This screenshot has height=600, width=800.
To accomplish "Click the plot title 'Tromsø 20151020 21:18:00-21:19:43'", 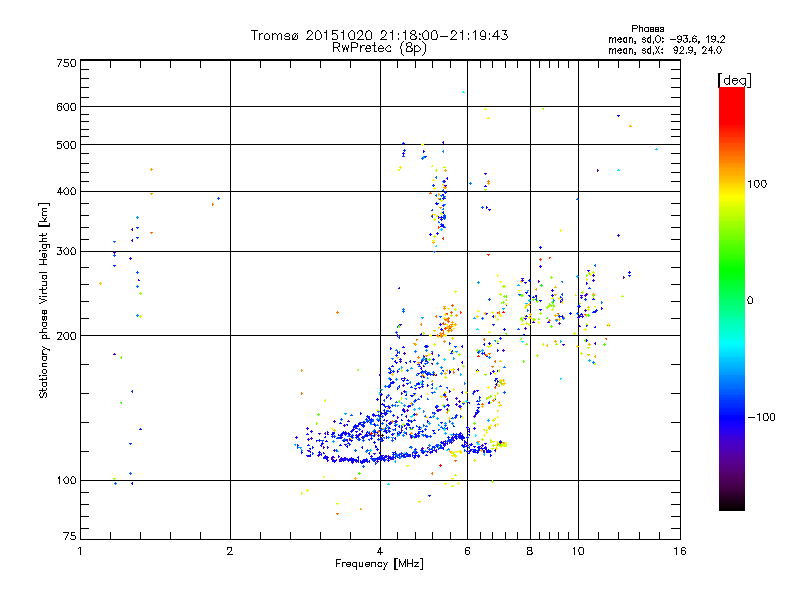I will pyautogui.click(x=379, y=35).
